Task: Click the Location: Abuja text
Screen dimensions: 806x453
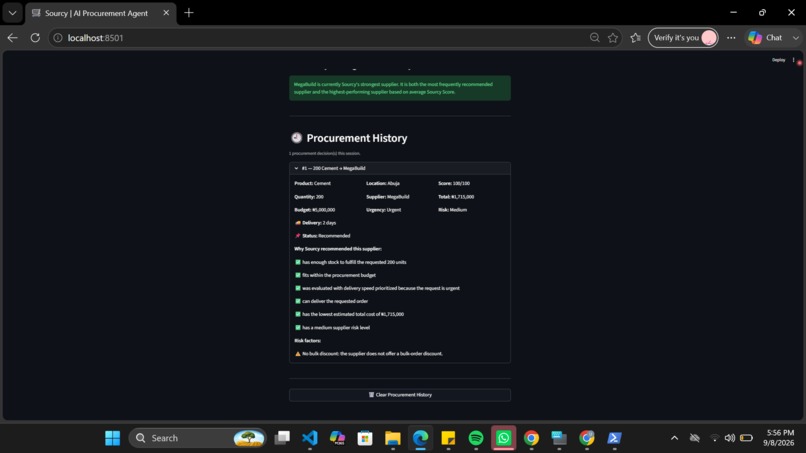Action: coord(382,183)
